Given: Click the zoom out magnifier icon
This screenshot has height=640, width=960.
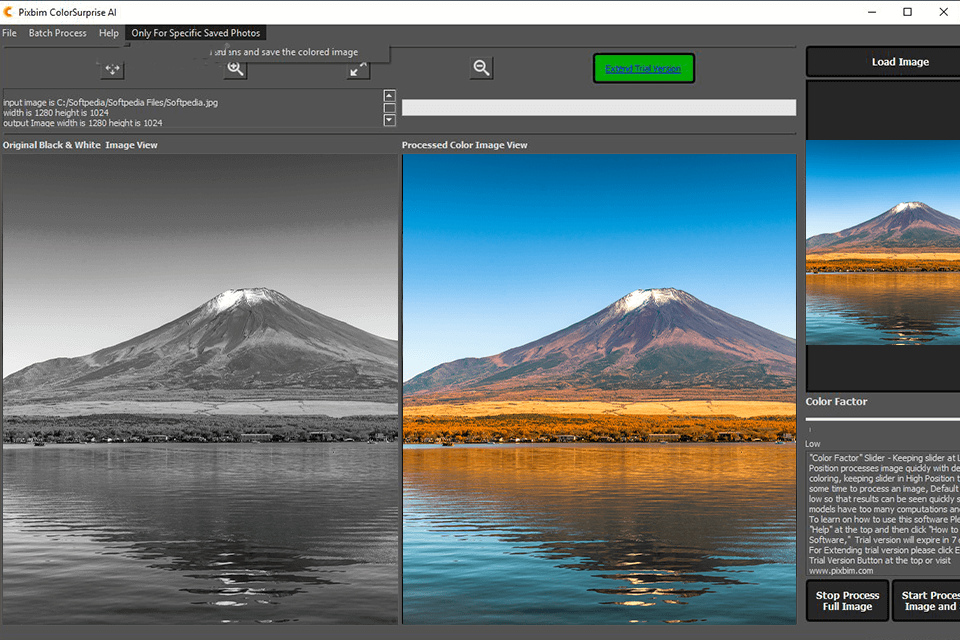Looking at the screenshot, I should tap(481, 68).
